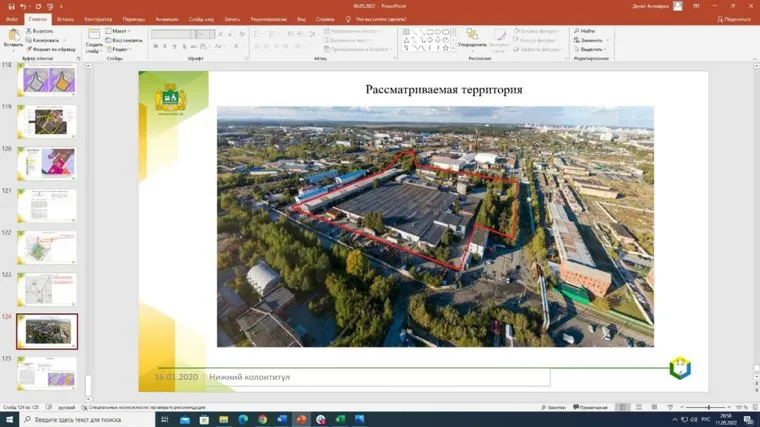Switch to the Animation (Анимация) tab
Screen dimensions: 760x427
click(x=163, y=19)
